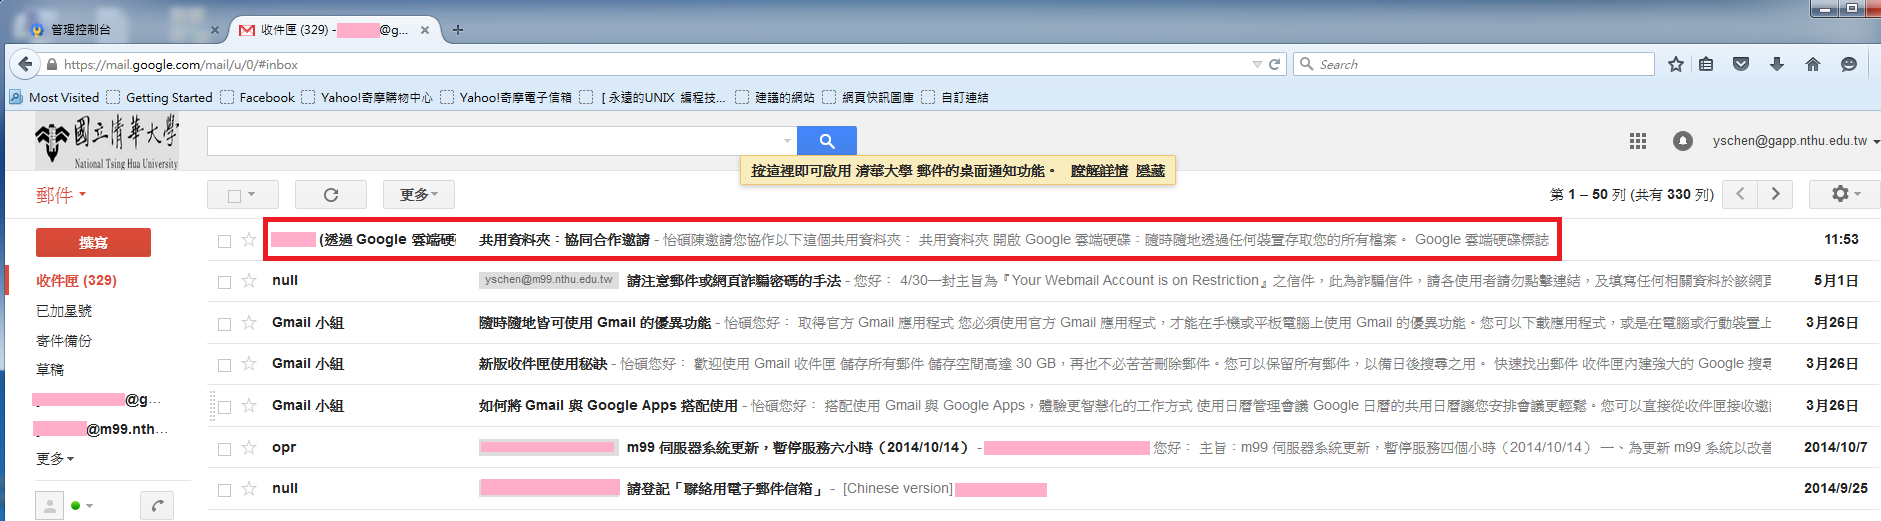Refresh the inbox with the reload icon
Screen dimensions: 1881x521
(331, 195)
